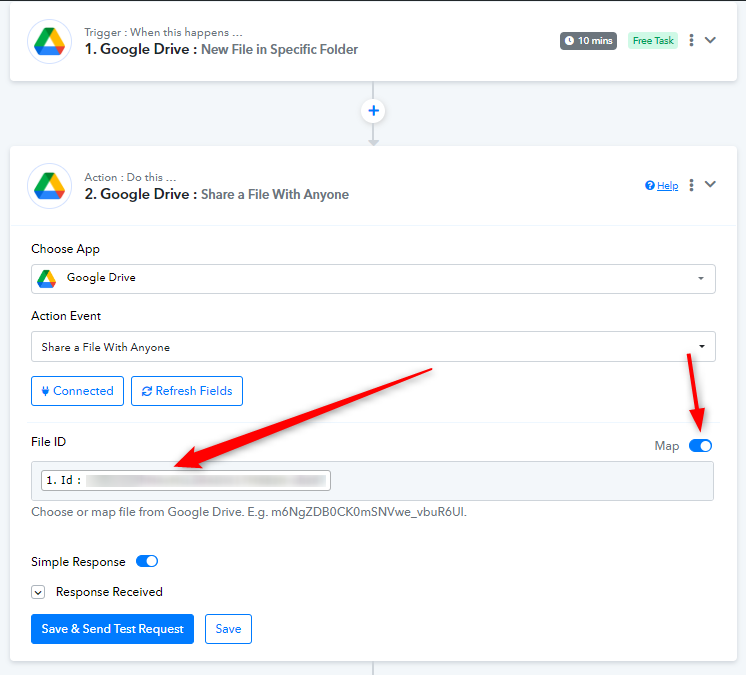Click the trigger title 'New File in Specific Folder'
Image resolution: width=746 pixels, height=675 pixels.
coord(280,49)
